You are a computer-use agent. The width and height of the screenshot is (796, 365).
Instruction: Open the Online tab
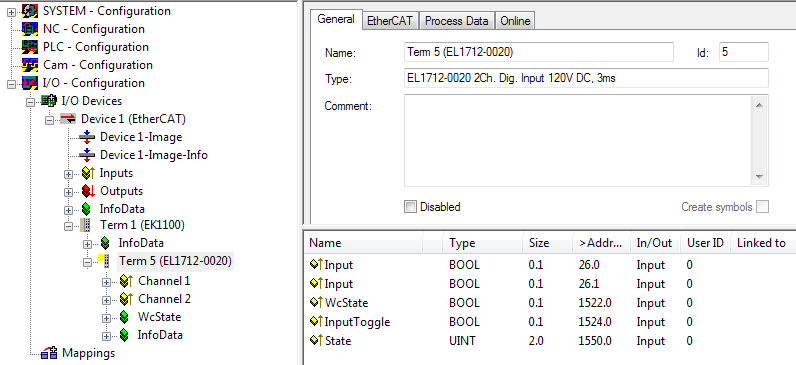[x=515, y=21]
